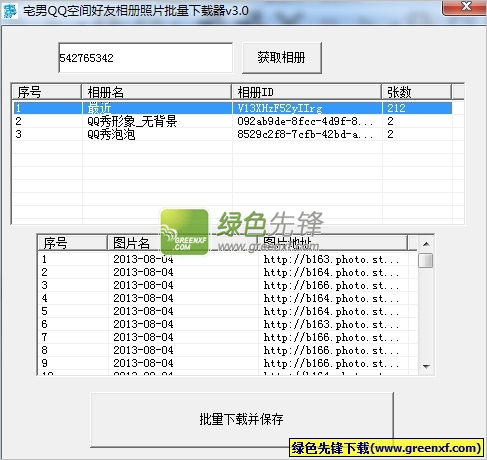Sort albums by 张数 column header
The height and width of the screenshot is (460, 487).
tap(416, 92)
